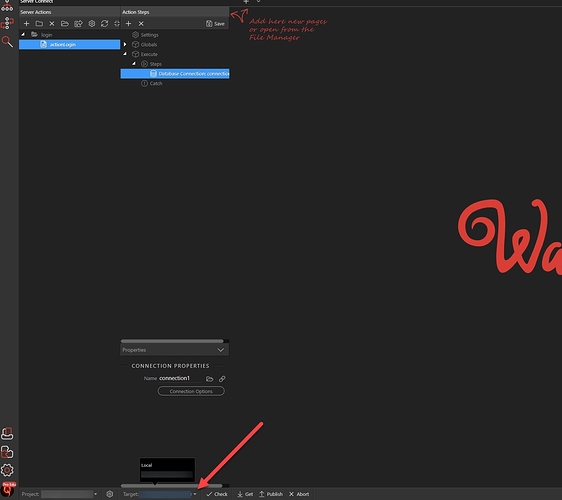562x500 pixels.
Task: Click project settings icon in status bar
Action: click(x=110, y=494)
